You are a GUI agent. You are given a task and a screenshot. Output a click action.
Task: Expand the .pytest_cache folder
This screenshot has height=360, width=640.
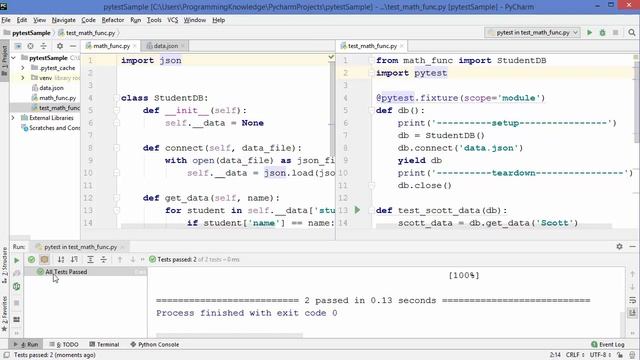click(23, 68)
